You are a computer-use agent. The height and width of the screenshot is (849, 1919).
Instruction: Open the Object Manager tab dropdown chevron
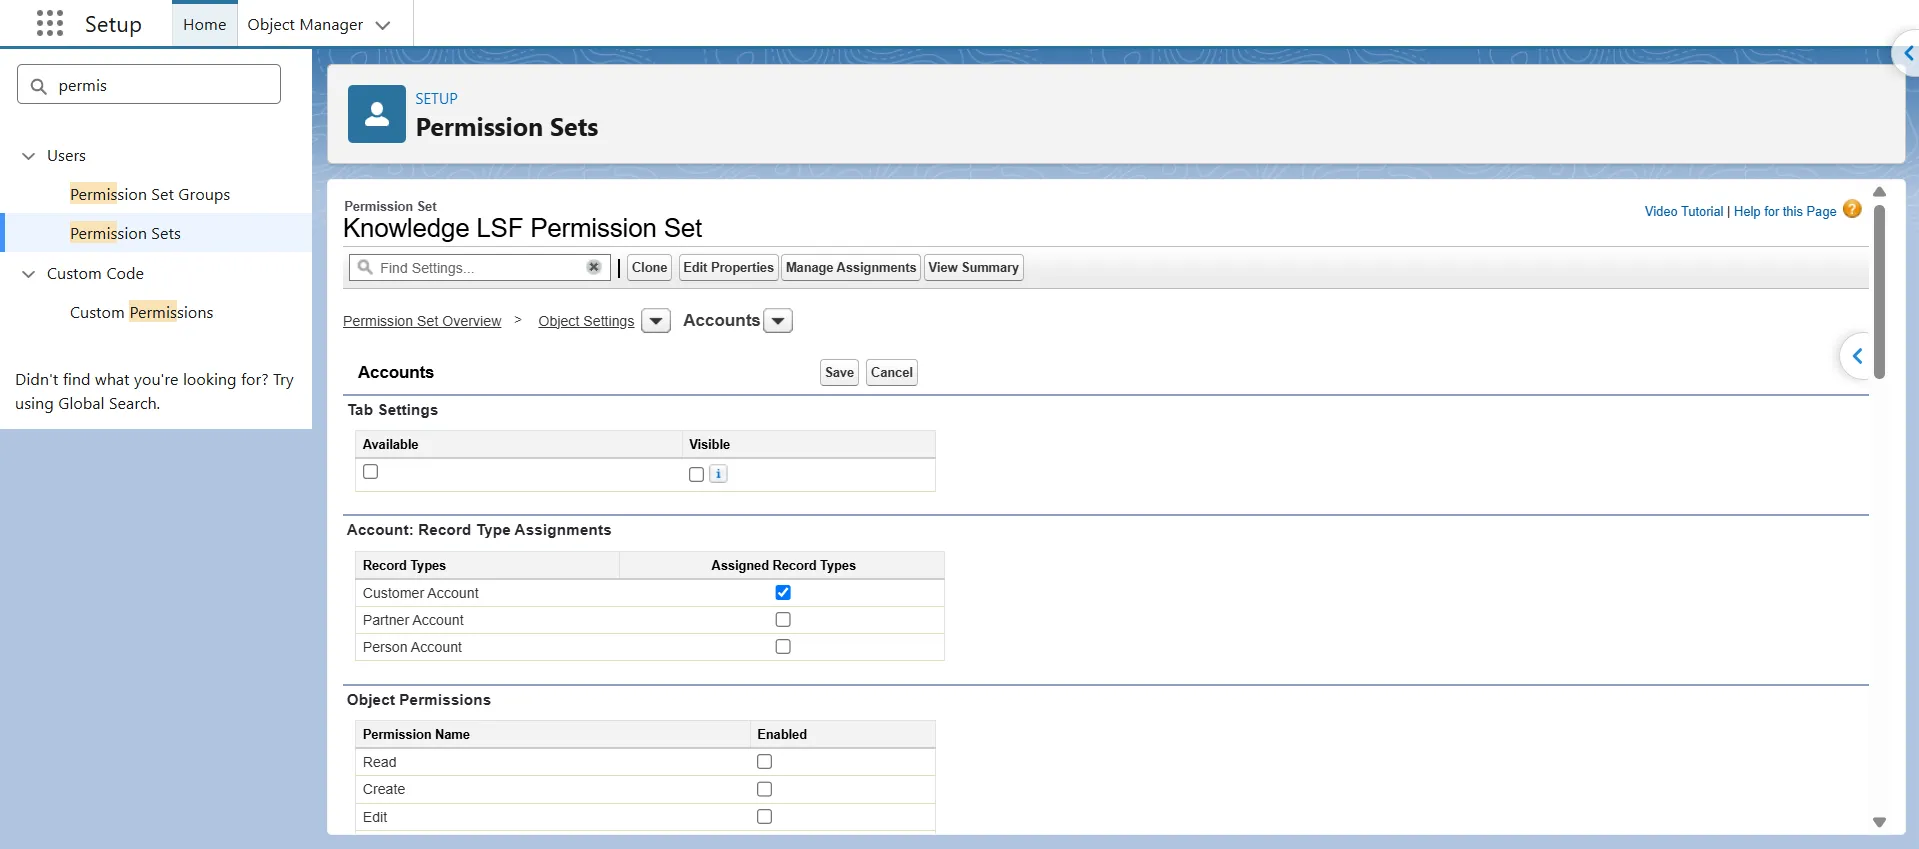[383, 25]
